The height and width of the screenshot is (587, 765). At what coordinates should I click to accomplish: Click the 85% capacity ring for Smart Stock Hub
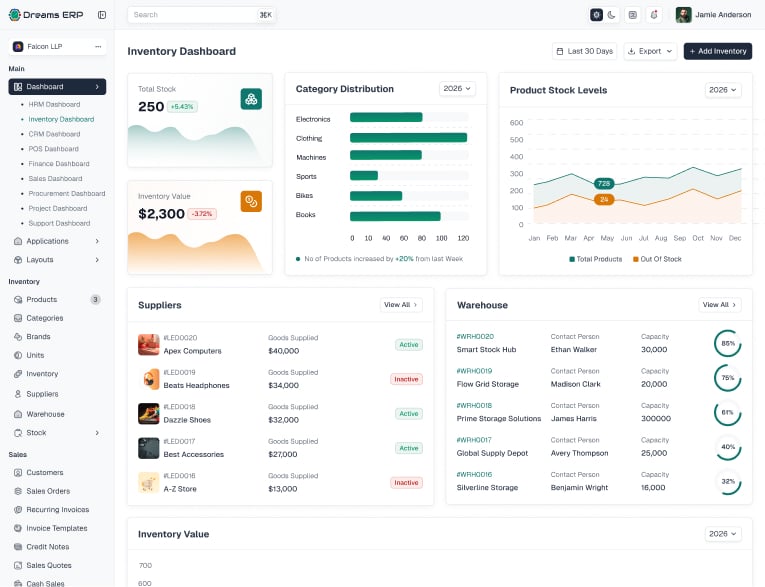[x=727, y=343]
